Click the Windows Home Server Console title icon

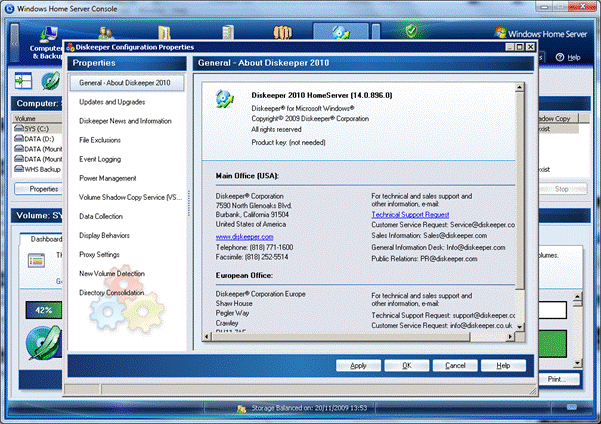[9, 8]
